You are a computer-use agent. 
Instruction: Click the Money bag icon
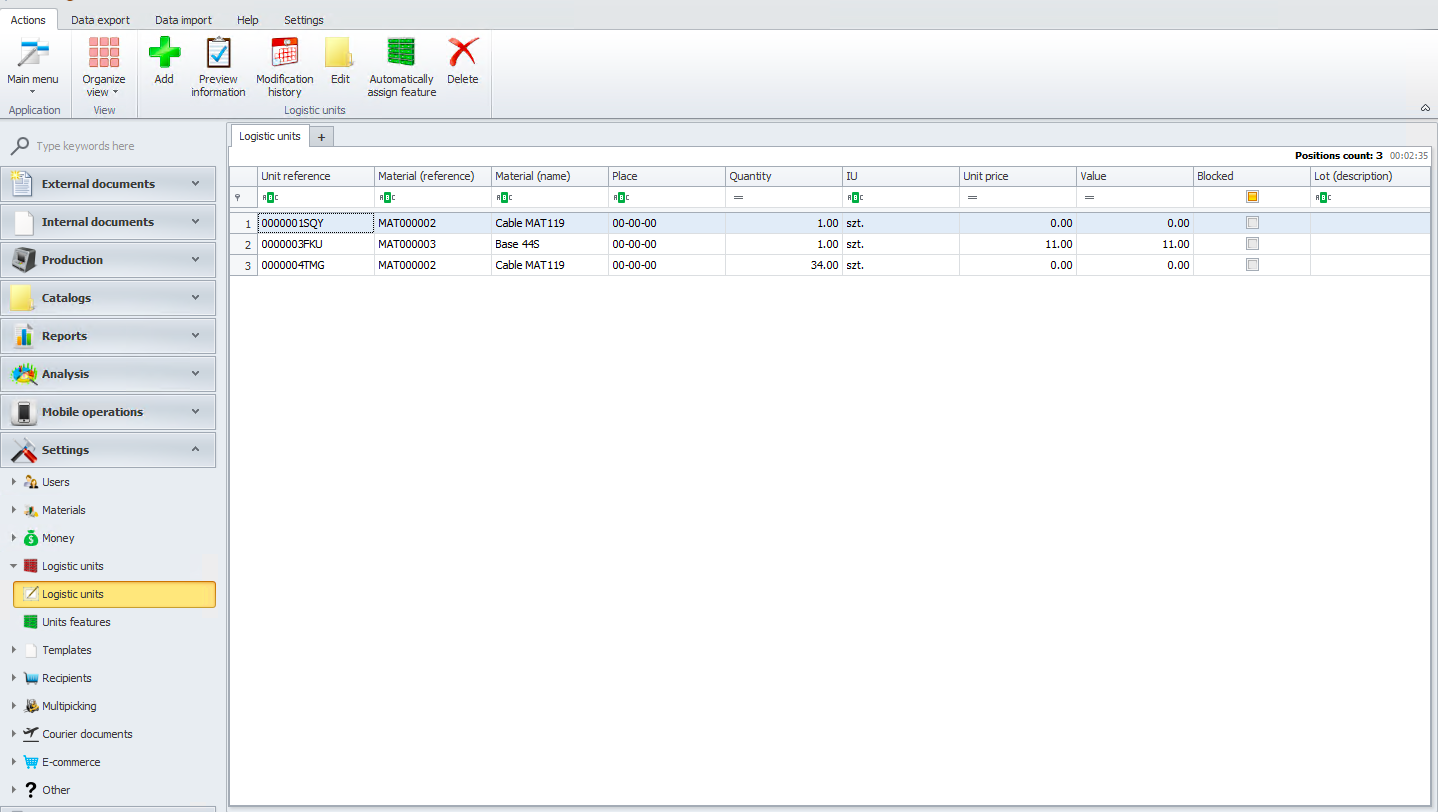pos(31,538)
